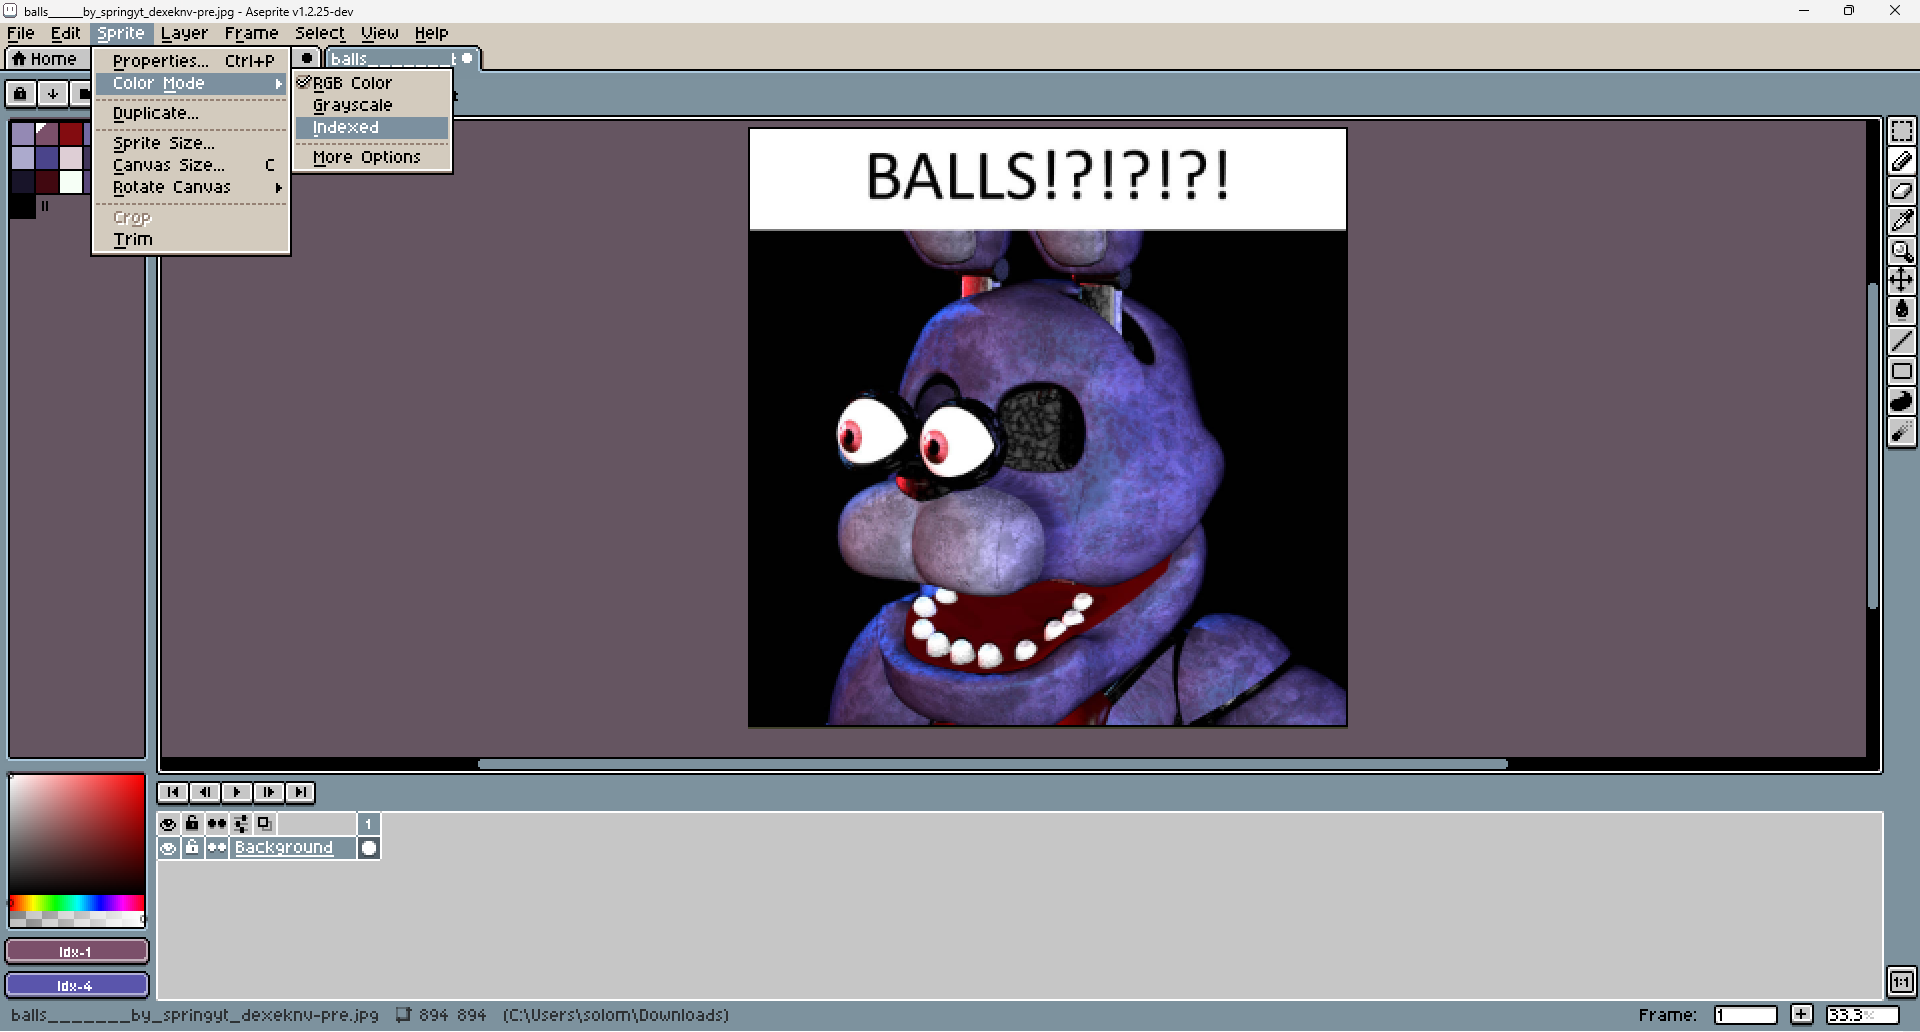Choose Indexed color mode
1920x1032 pixels.
[x=372, y=128]
